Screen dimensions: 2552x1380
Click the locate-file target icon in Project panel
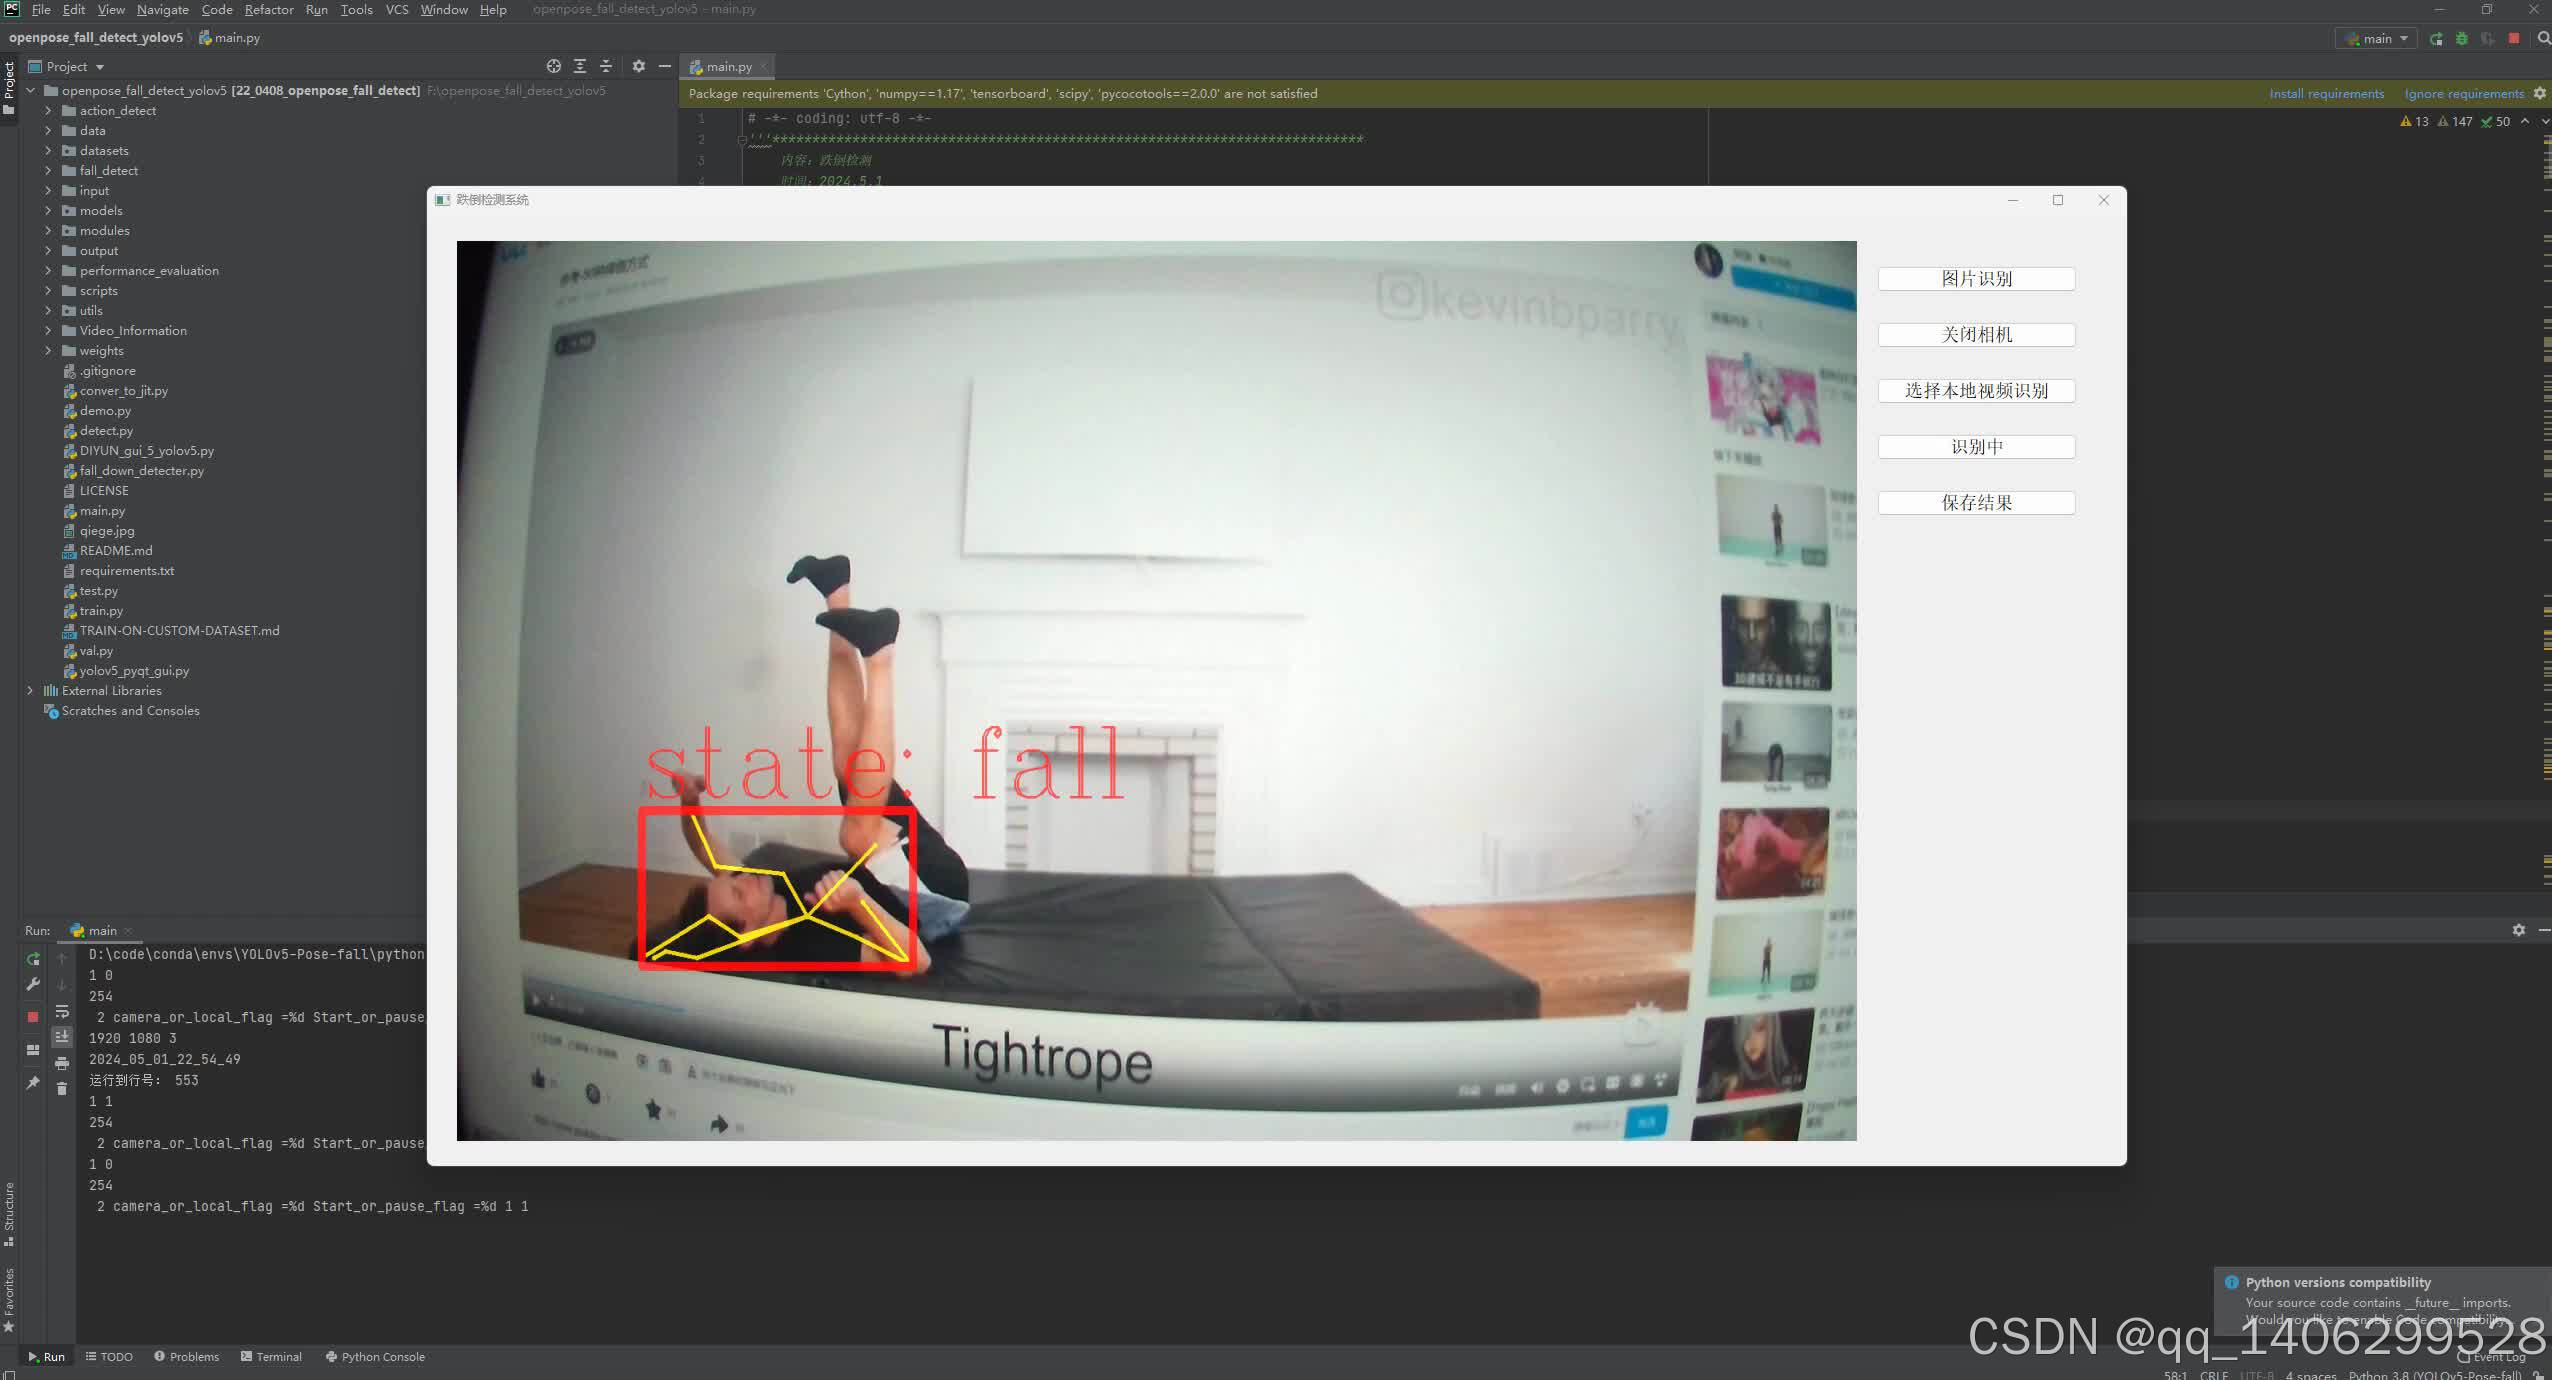point(554,66)
